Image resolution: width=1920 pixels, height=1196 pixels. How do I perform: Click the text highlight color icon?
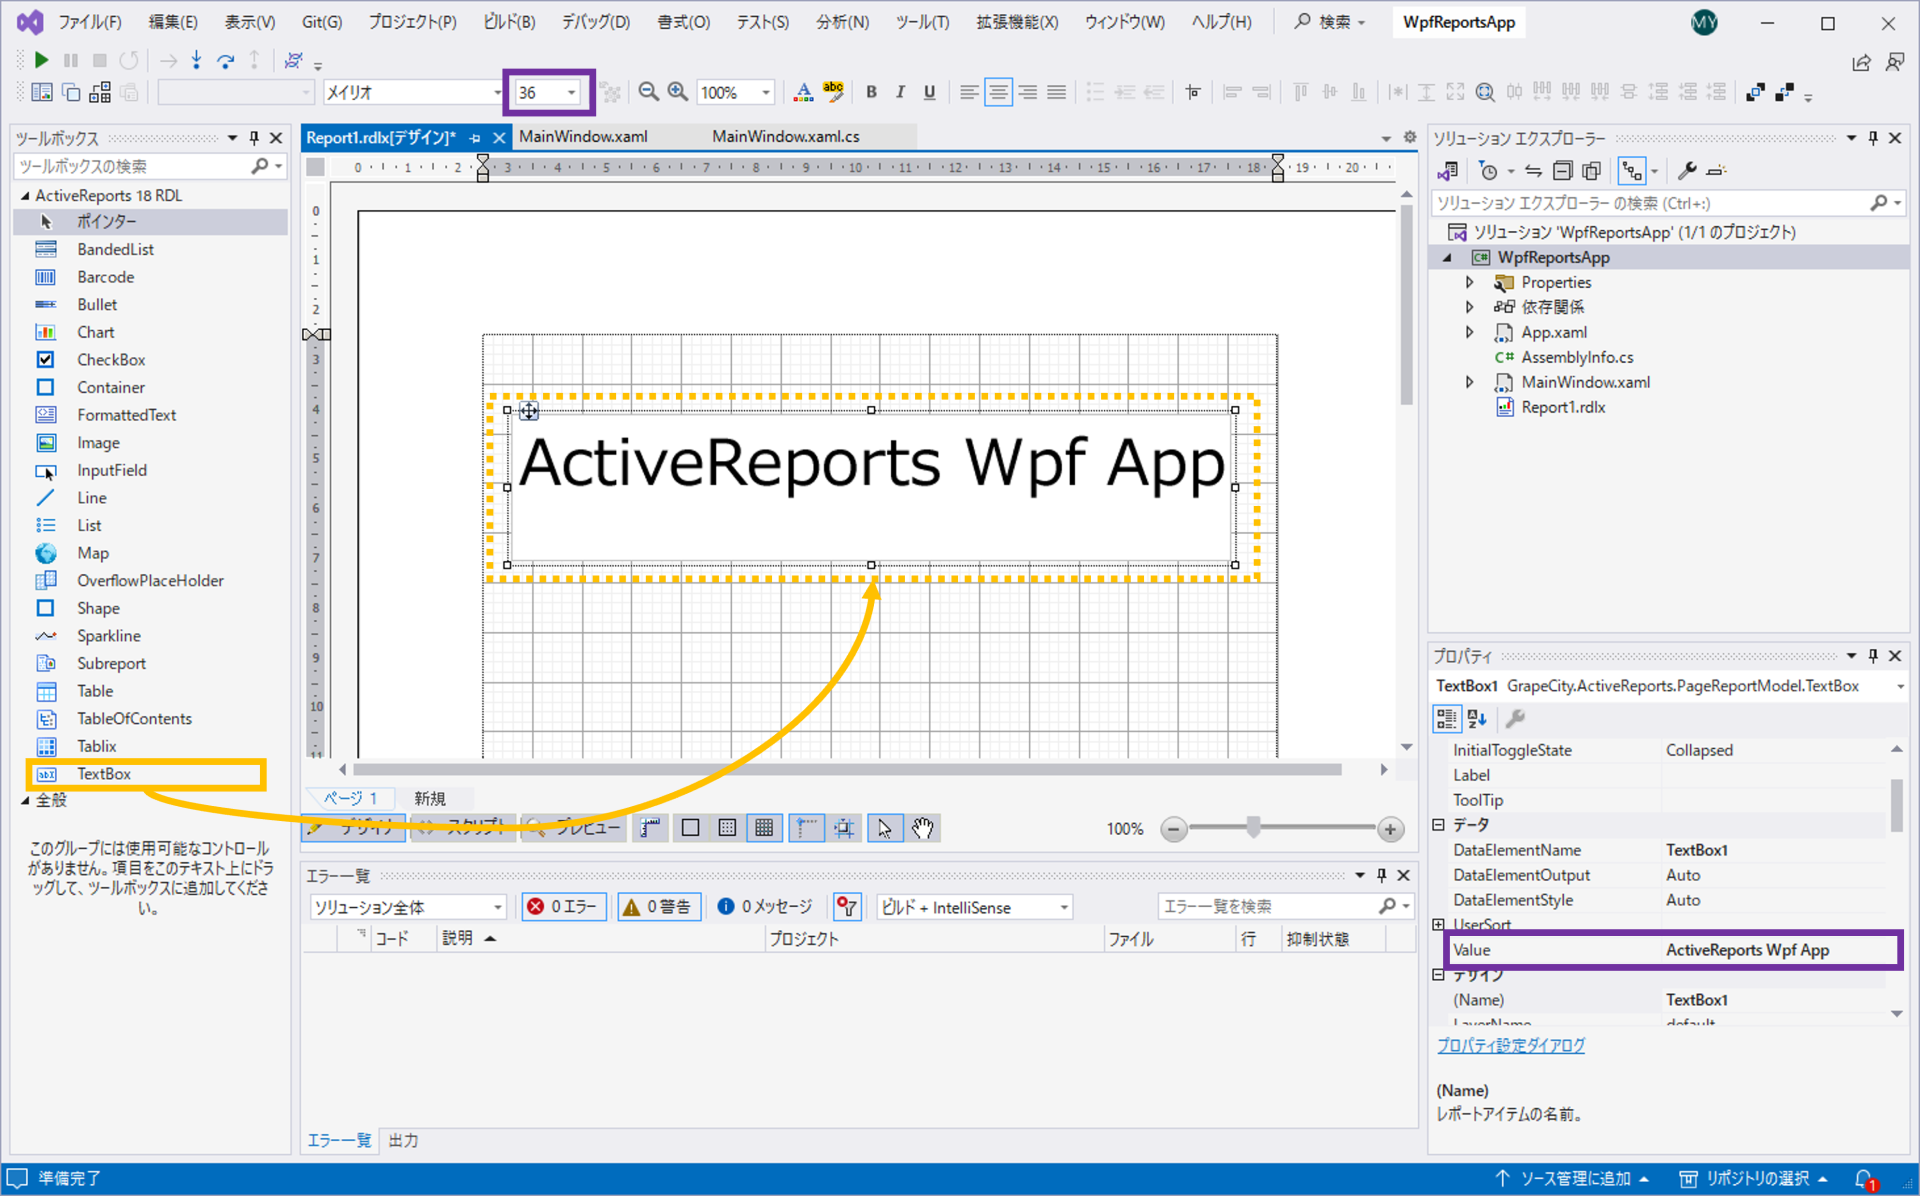click(833, 92)
